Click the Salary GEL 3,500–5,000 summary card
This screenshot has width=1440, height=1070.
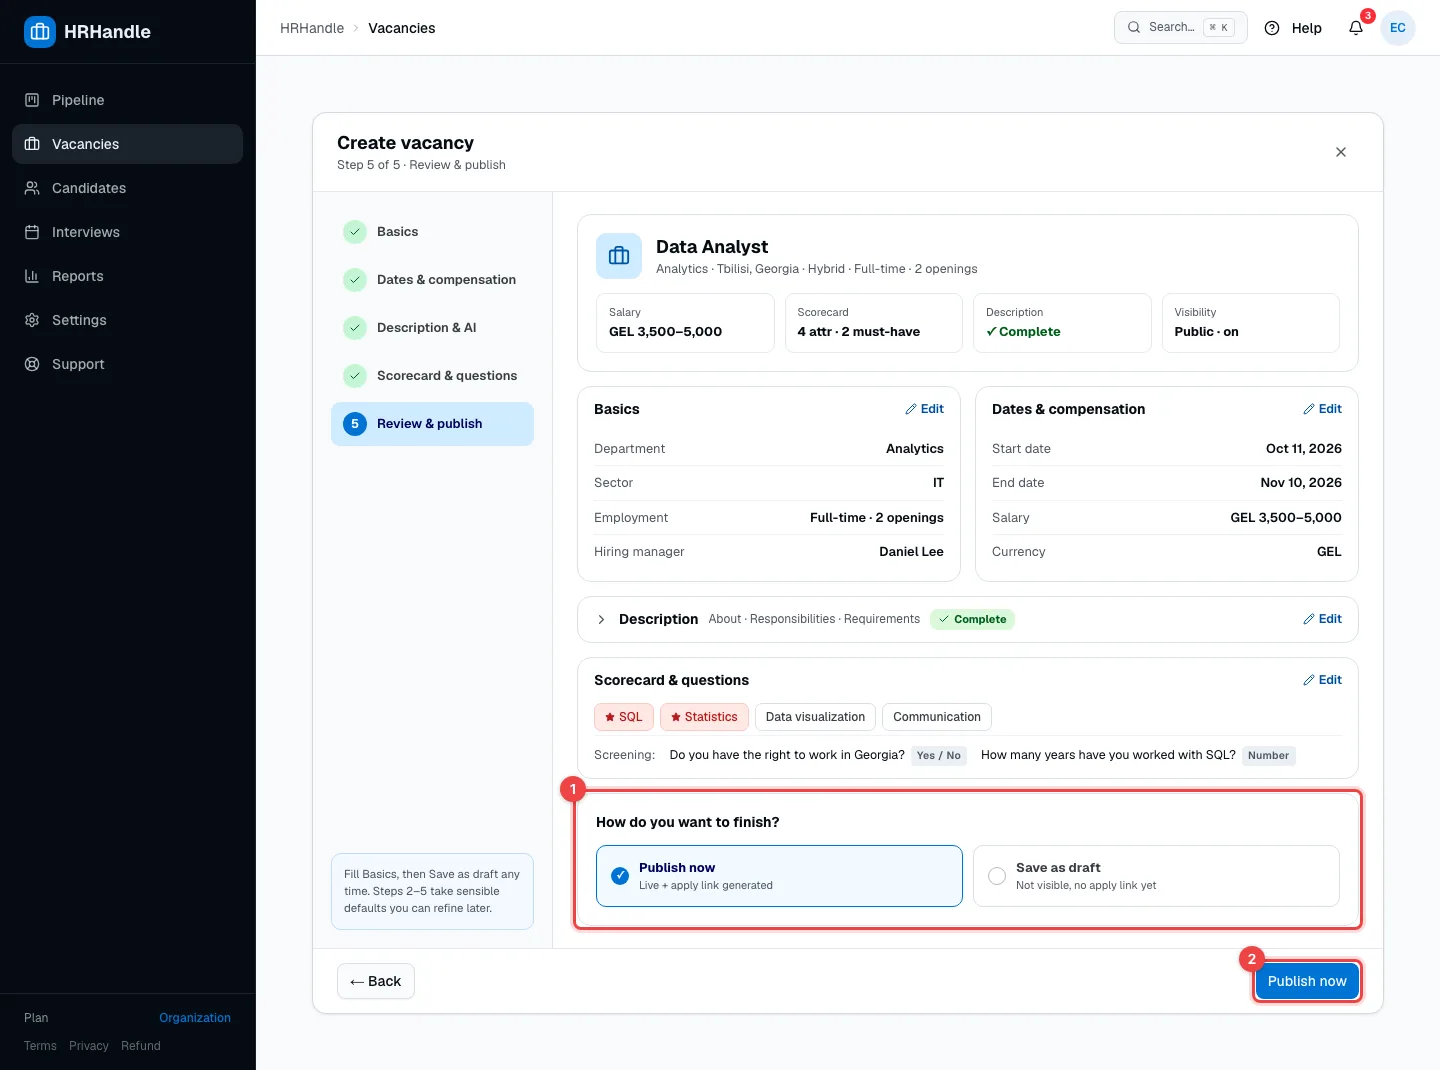[685, 323]
